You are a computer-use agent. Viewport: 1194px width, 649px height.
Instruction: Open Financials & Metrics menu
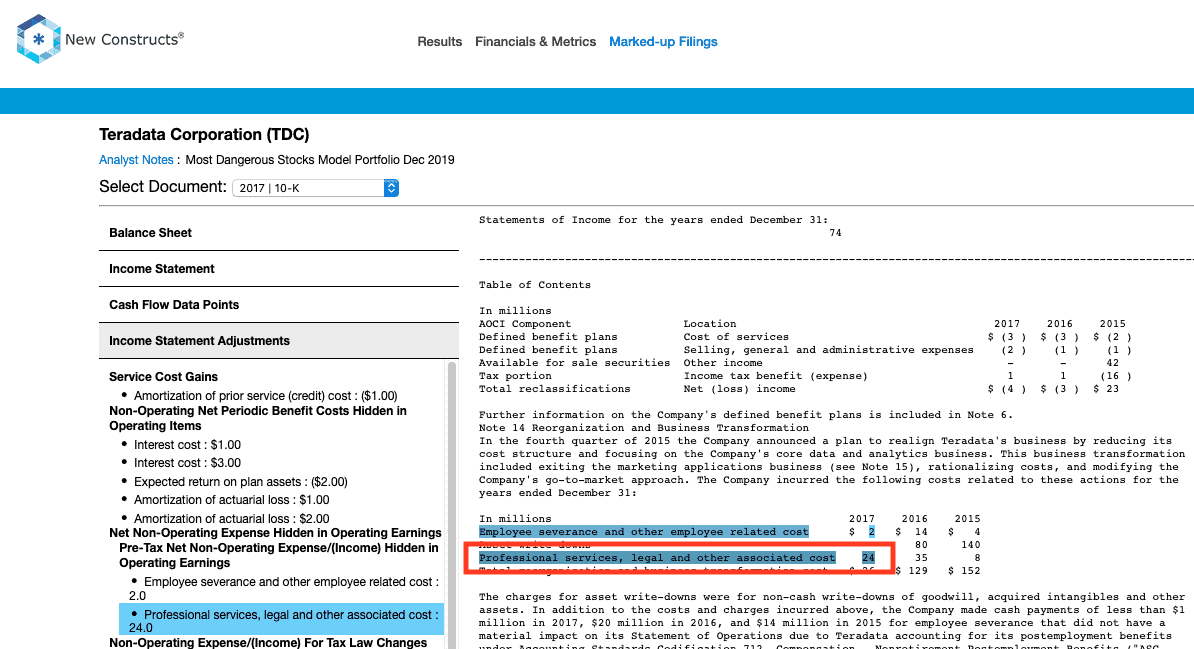pyautogui.click(x=535, y=42)
